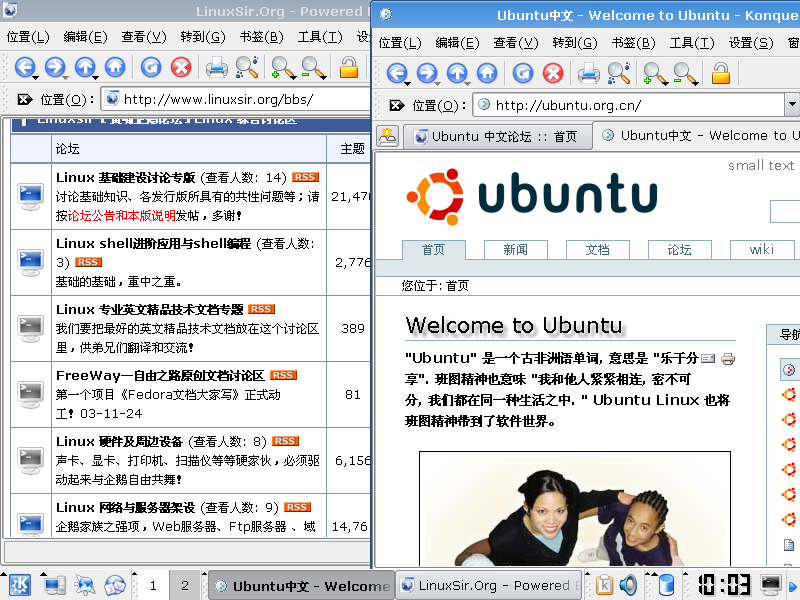
Task: Click printer icon beside the Welcome article
Action: (x=728, y=359)
